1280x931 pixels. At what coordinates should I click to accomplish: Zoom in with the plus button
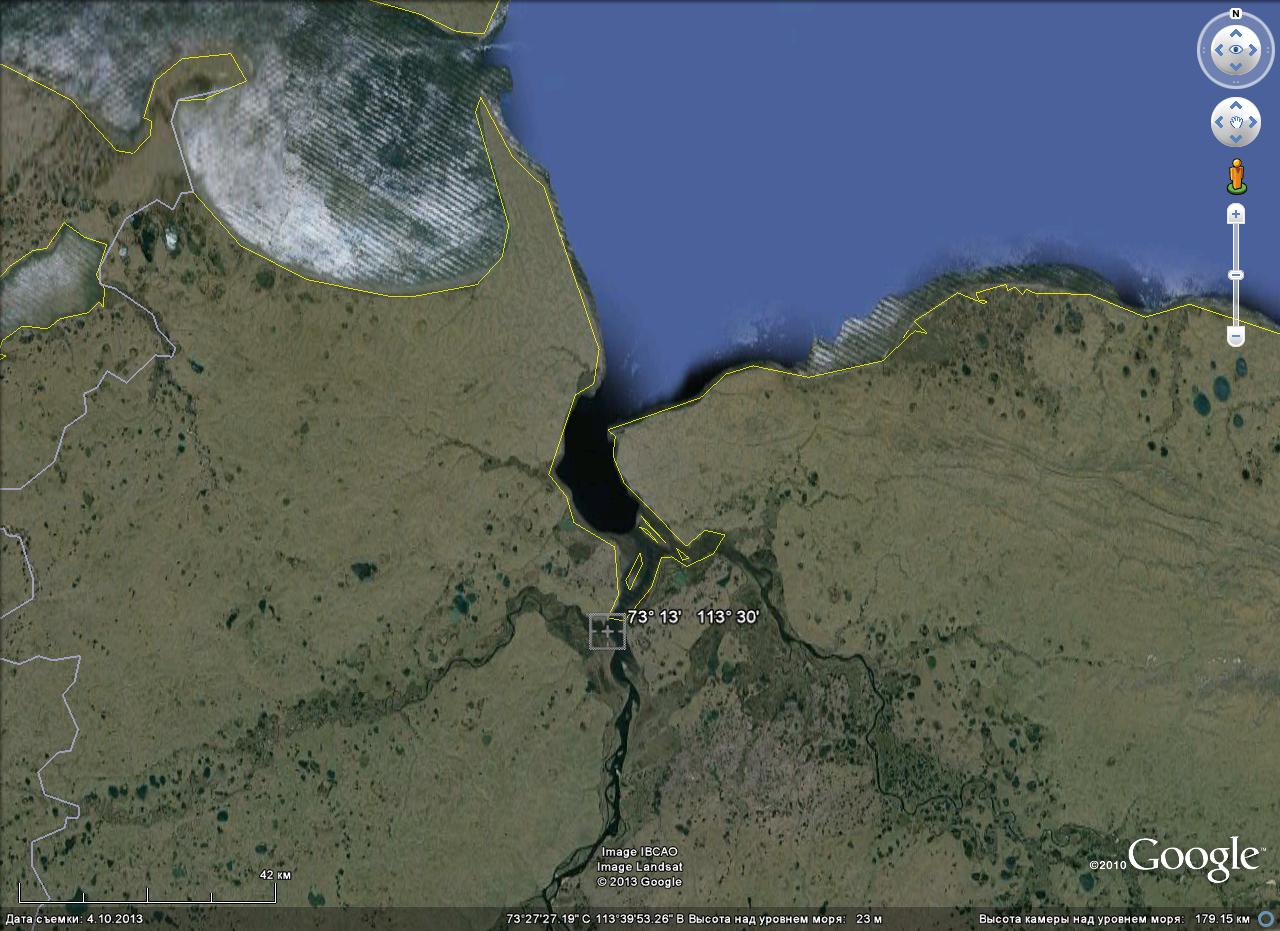(x=1236, y=214)
